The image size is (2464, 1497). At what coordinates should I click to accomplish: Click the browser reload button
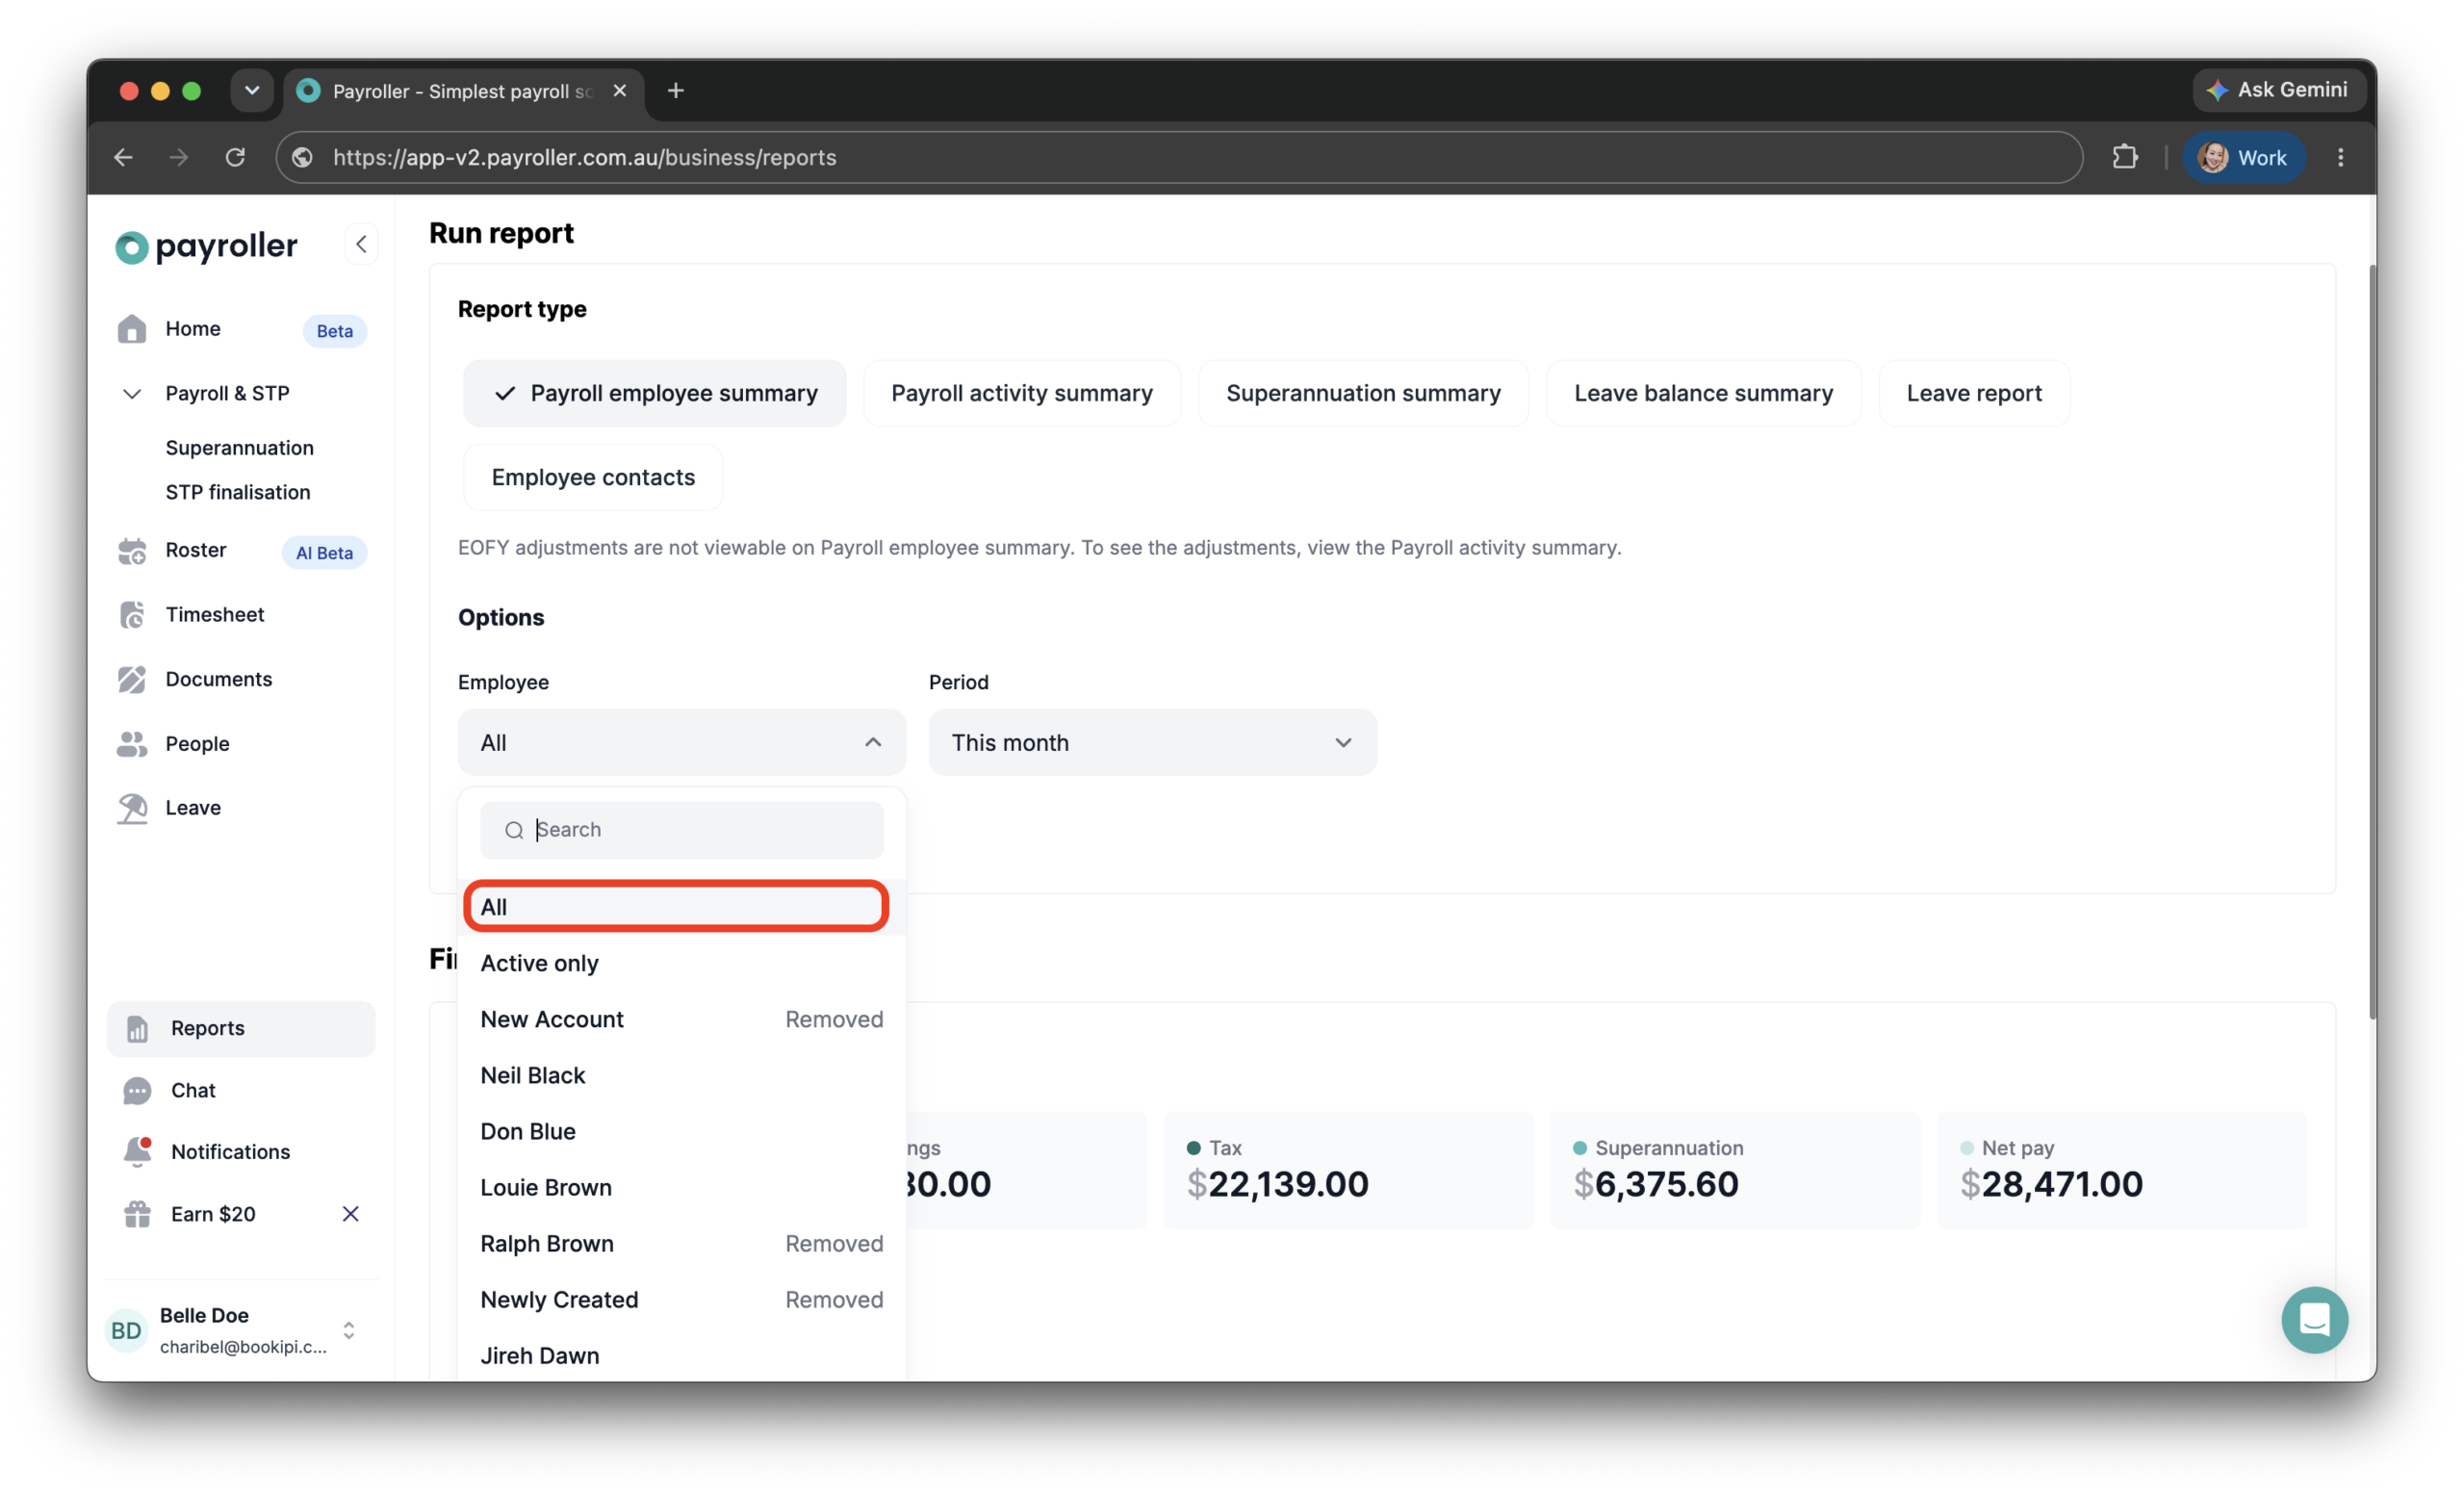[x=235, y=157]
